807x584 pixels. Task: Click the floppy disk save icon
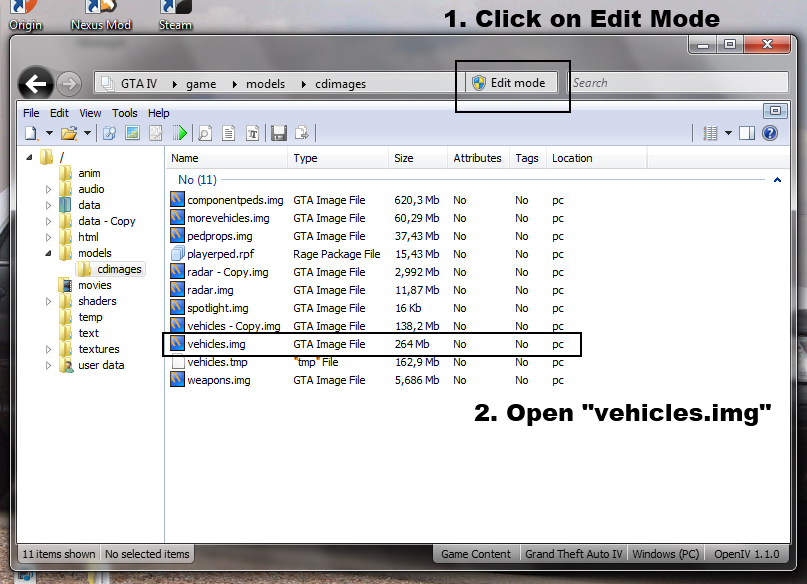[278, 133]
